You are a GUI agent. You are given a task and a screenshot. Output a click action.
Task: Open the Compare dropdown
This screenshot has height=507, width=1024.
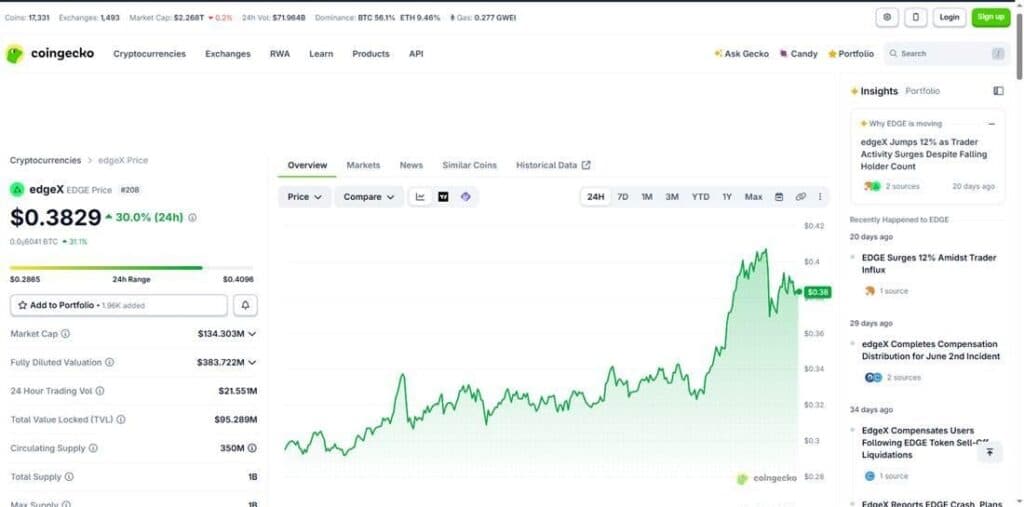(369, 197)
